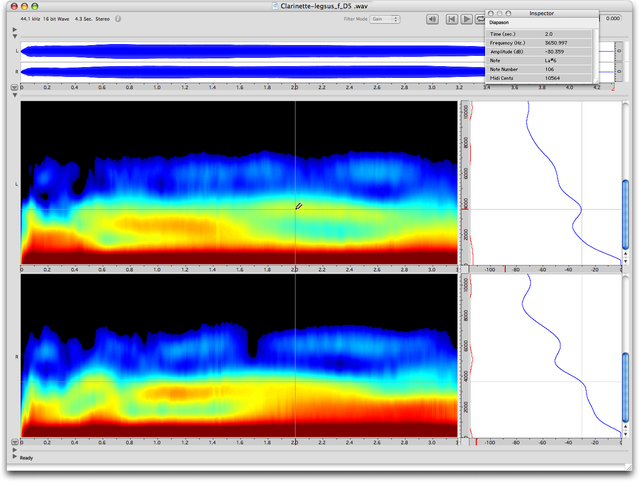
Task: Click the left channel waveform overview
Action: pyautogui.click(x=250, y=51)
